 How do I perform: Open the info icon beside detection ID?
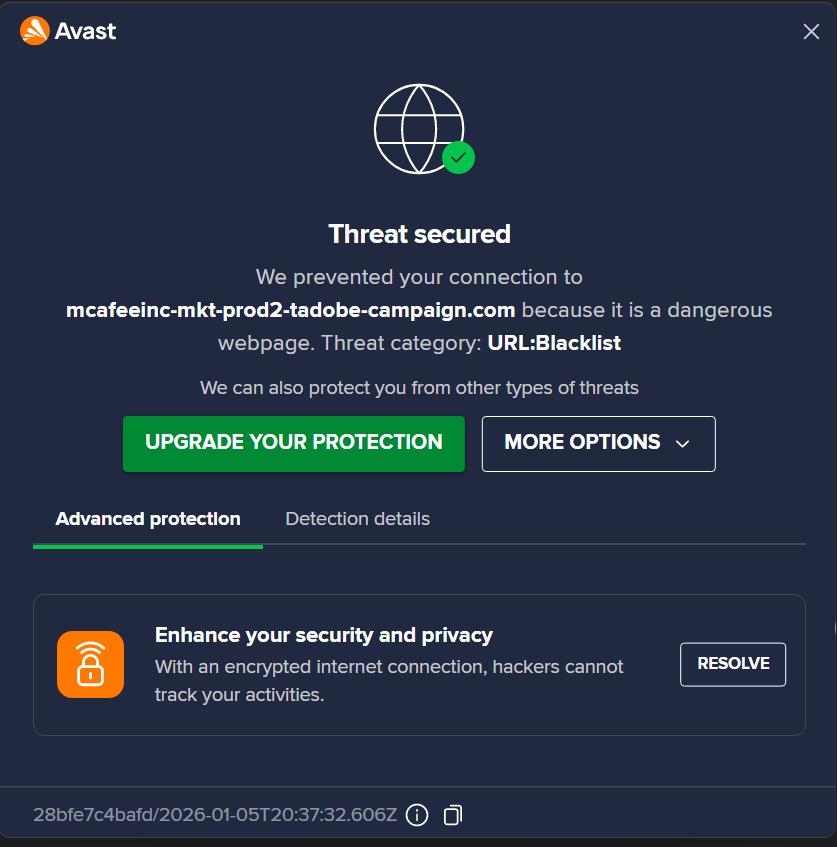[417, 816]
